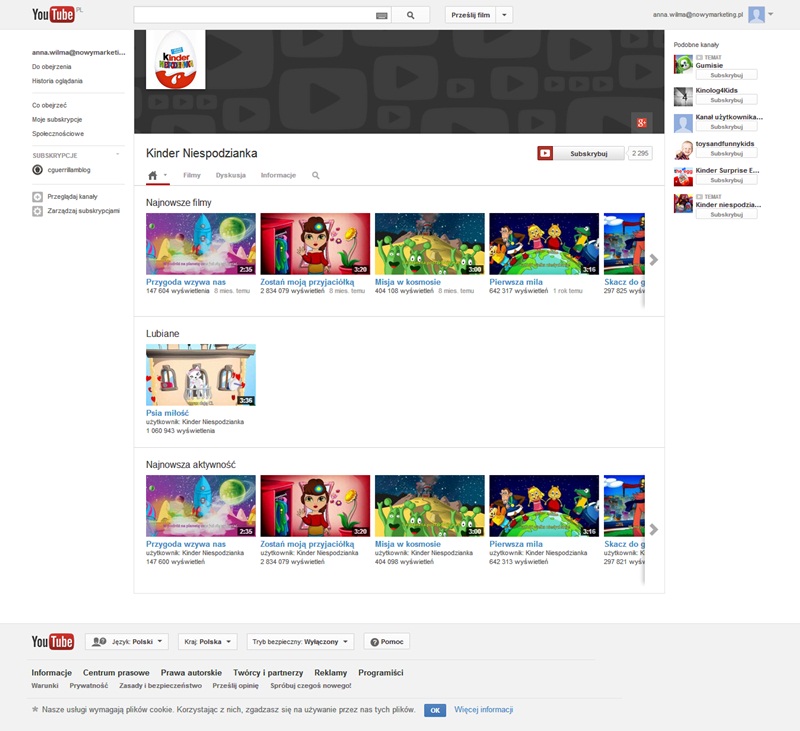Open the channel Home tab icon
The image size is (800, 731).
click(x=153, y=175)
